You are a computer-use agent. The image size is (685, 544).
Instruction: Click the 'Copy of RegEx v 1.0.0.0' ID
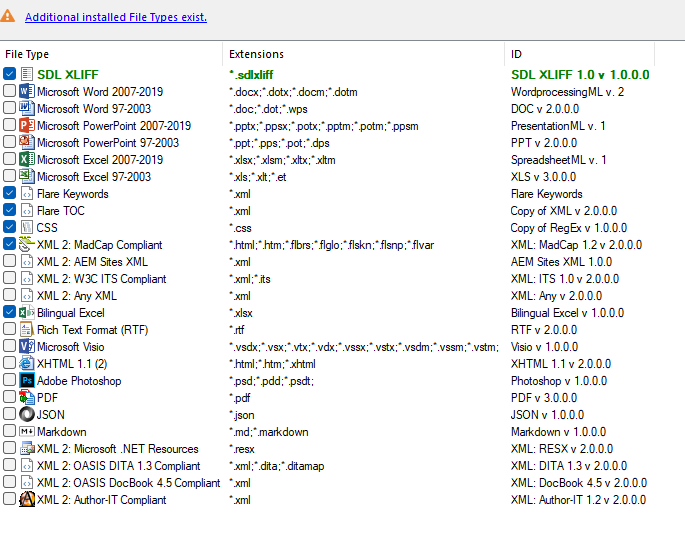569,228
